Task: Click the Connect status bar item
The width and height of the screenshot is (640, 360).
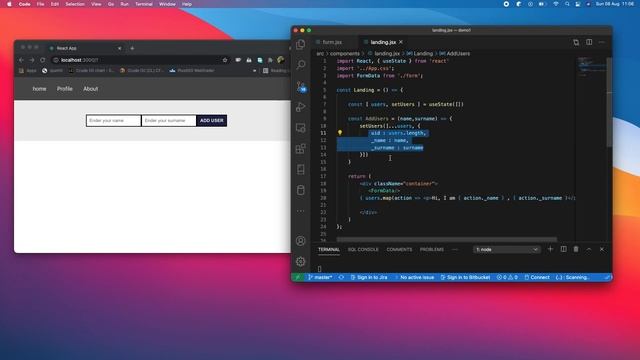Action: pos(537,277)
